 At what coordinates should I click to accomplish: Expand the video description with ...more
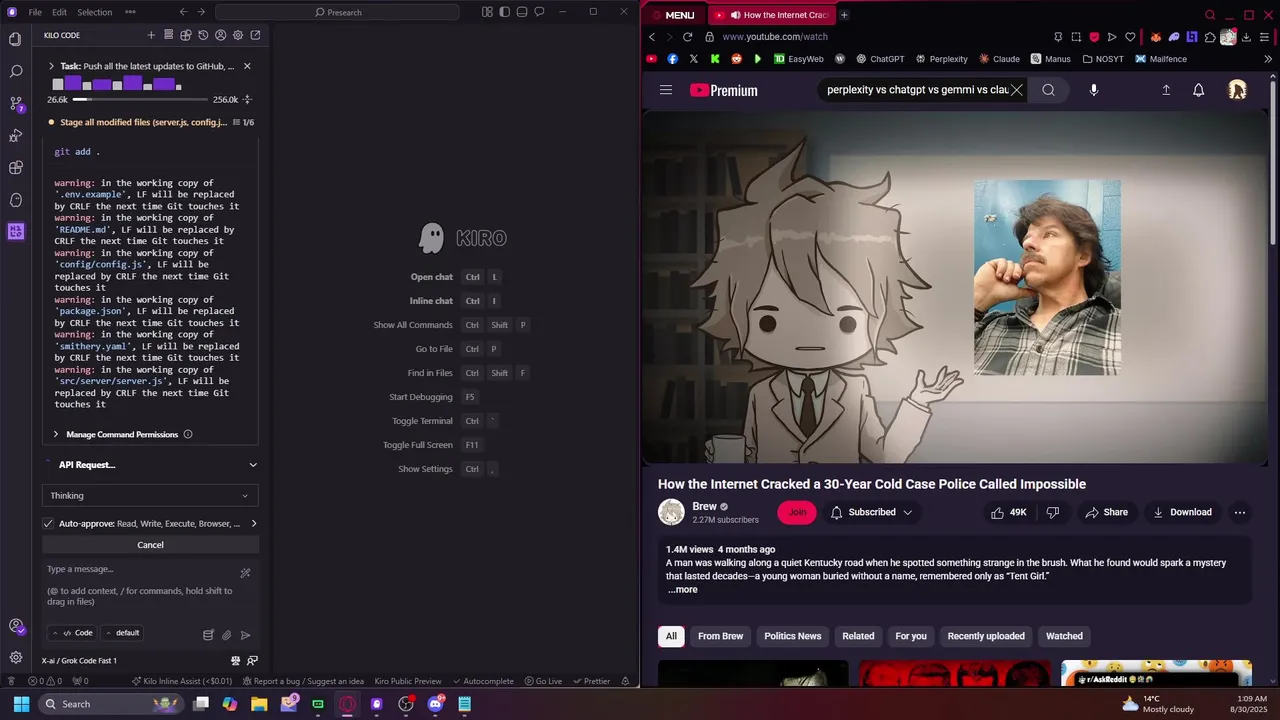pos(683,590)
